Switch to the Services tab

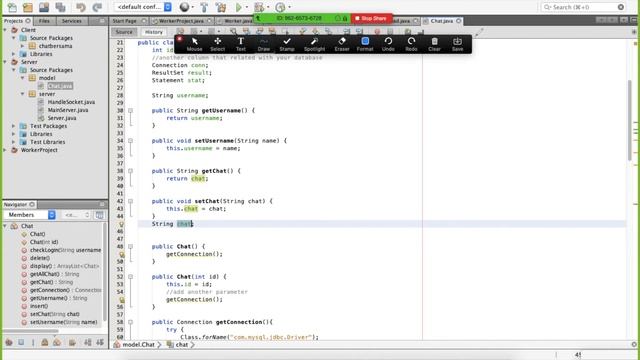coord(72,21)
